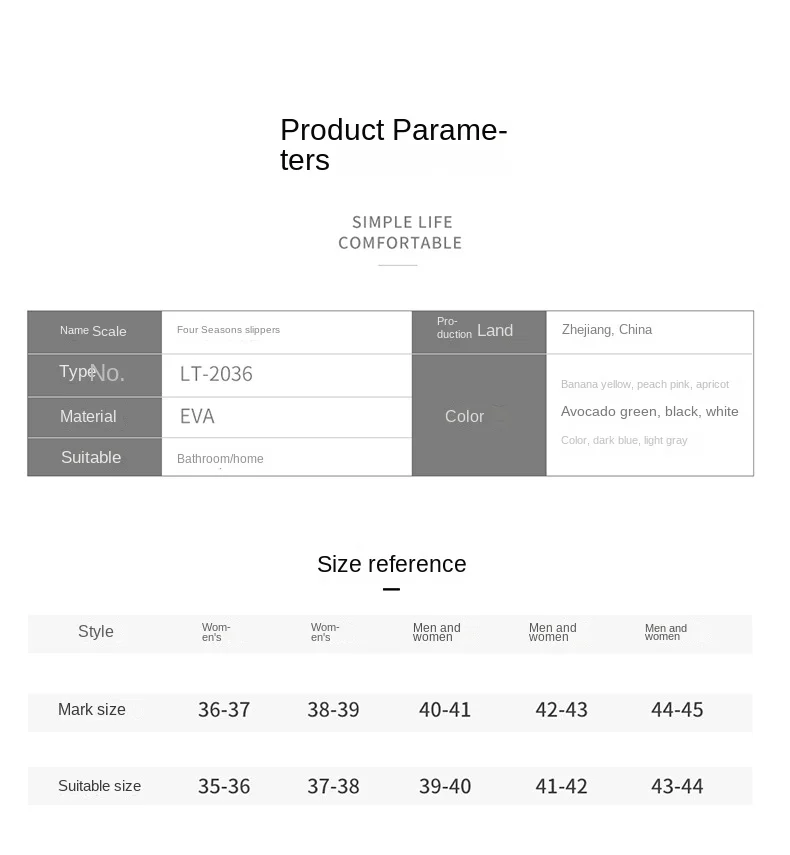Click the Banana yellow, peach pink text
Viewport: 790px width, 855px height.
645,385
